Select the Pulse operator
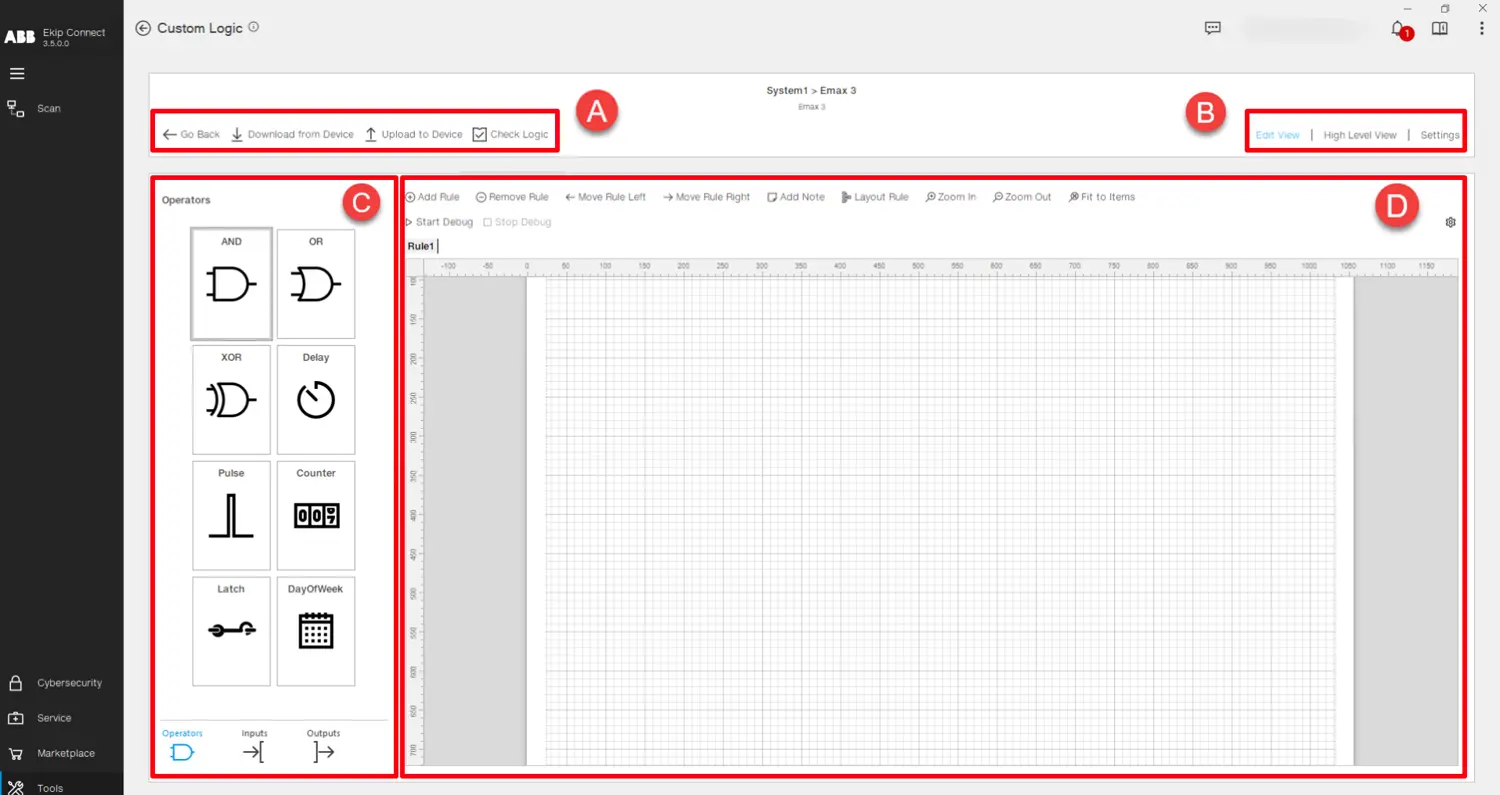 pyautogui.click(x=231, y=515)
